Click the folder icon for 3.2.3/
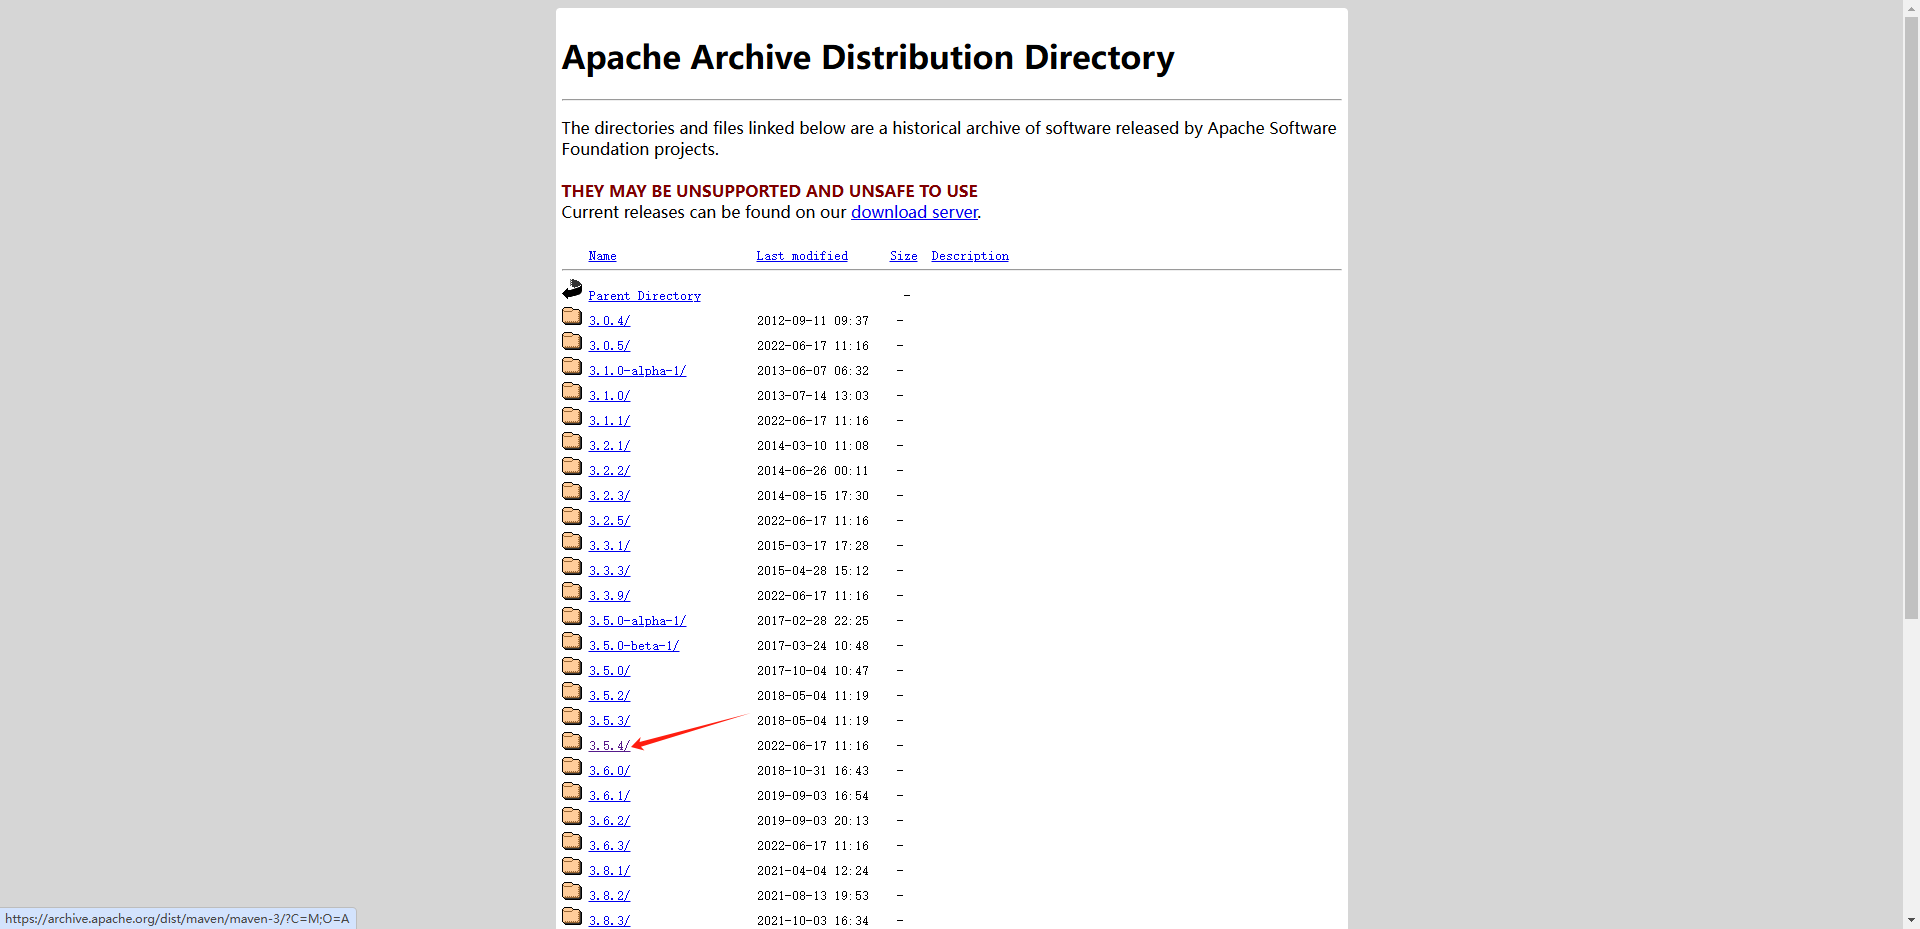This screenshot has height=929, width=1920. [x=572, y=491]
